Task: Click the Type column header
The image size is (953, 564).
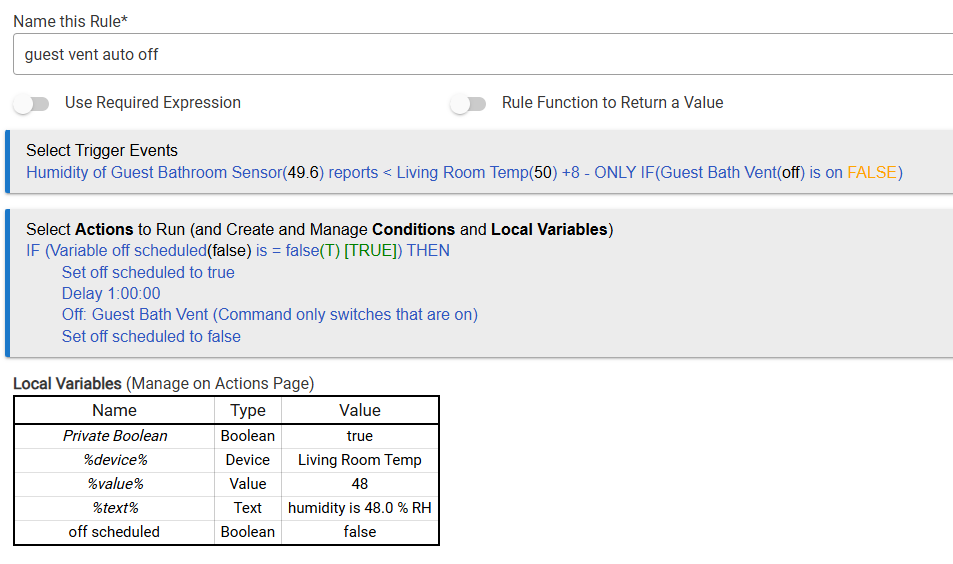Action: point(248,410)
